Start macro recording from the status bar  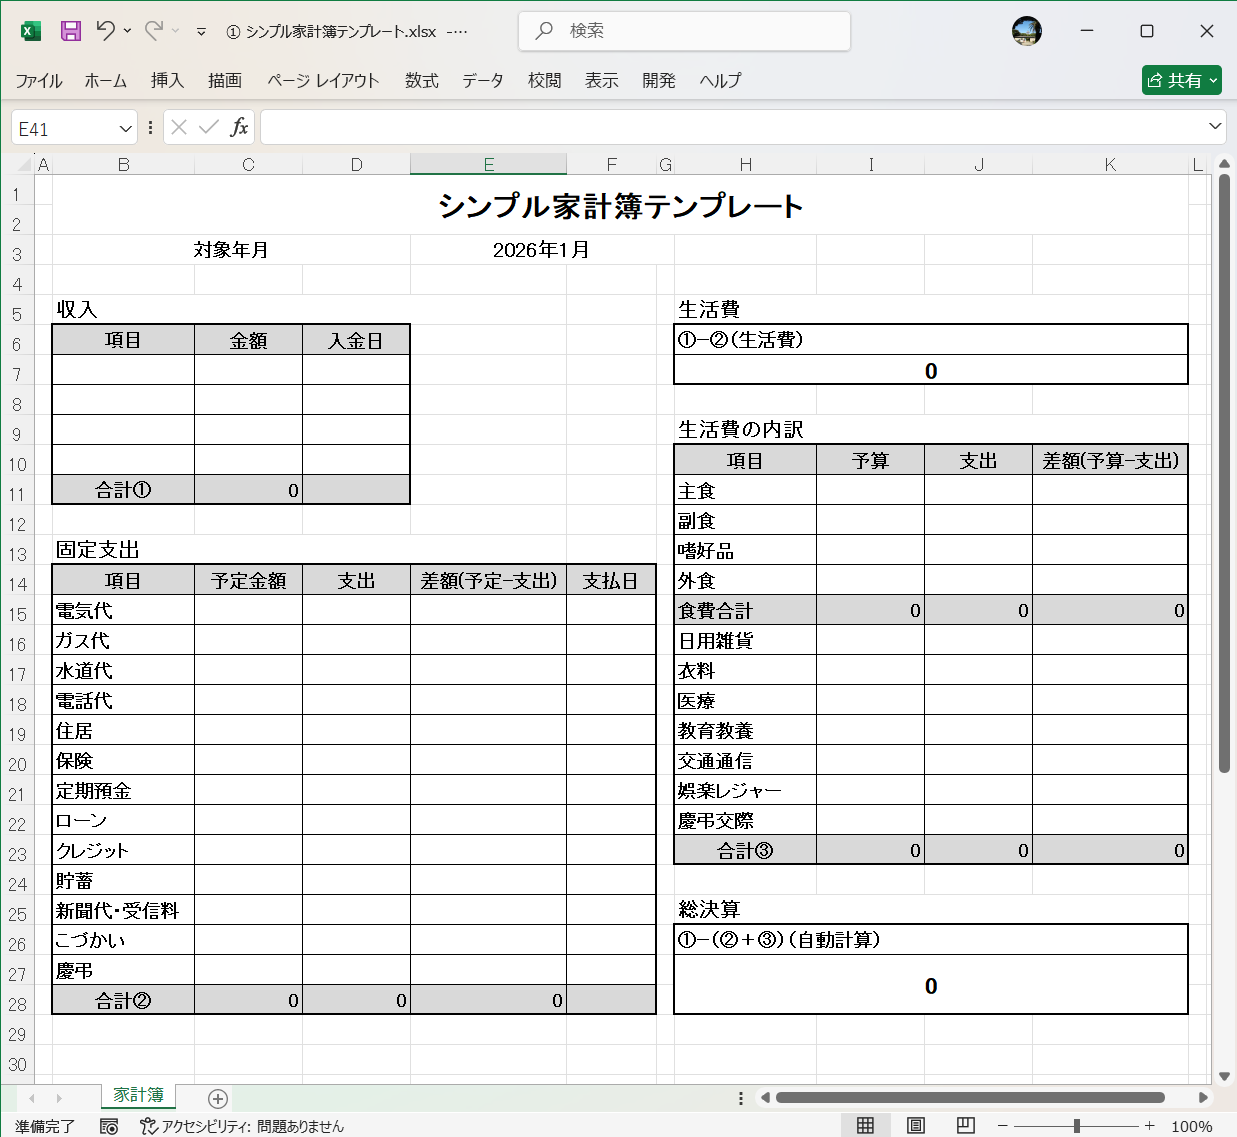tap(109, 1126)
